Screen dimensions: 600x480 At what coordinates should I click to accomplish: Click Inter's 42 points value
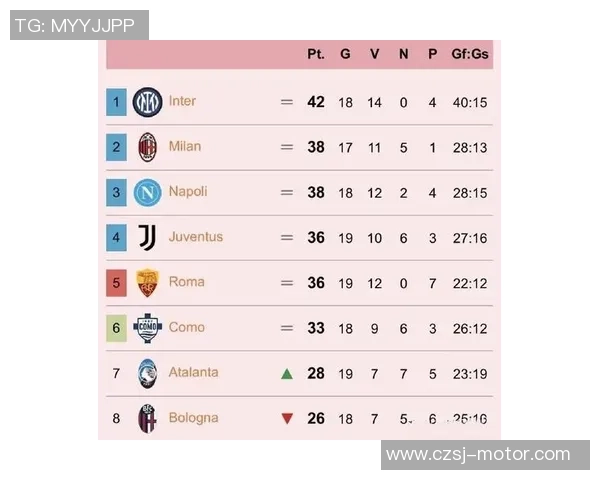pos(316,102)
